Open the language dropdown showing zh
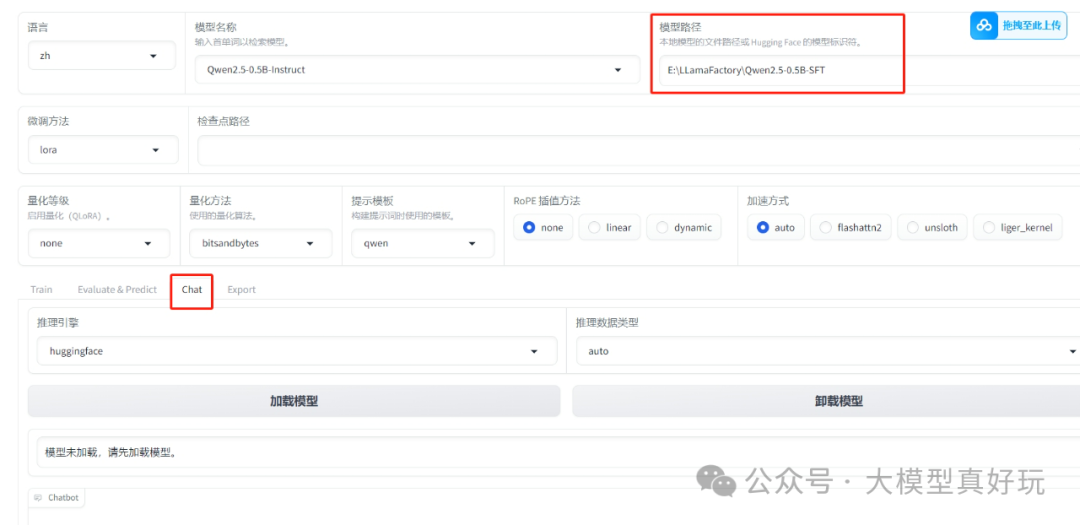The width and height of the screenshot is (1080, 525). (x=101, y=56)
